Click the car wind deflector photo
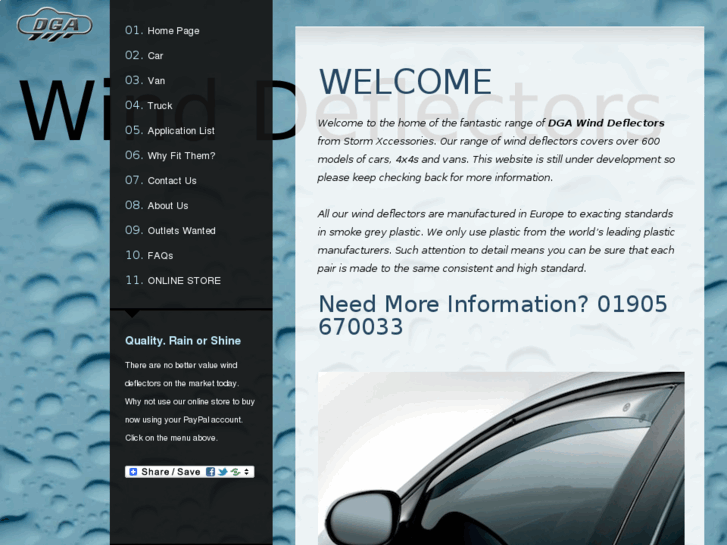The width and height of the screenshot is (727, 545). 501,458
